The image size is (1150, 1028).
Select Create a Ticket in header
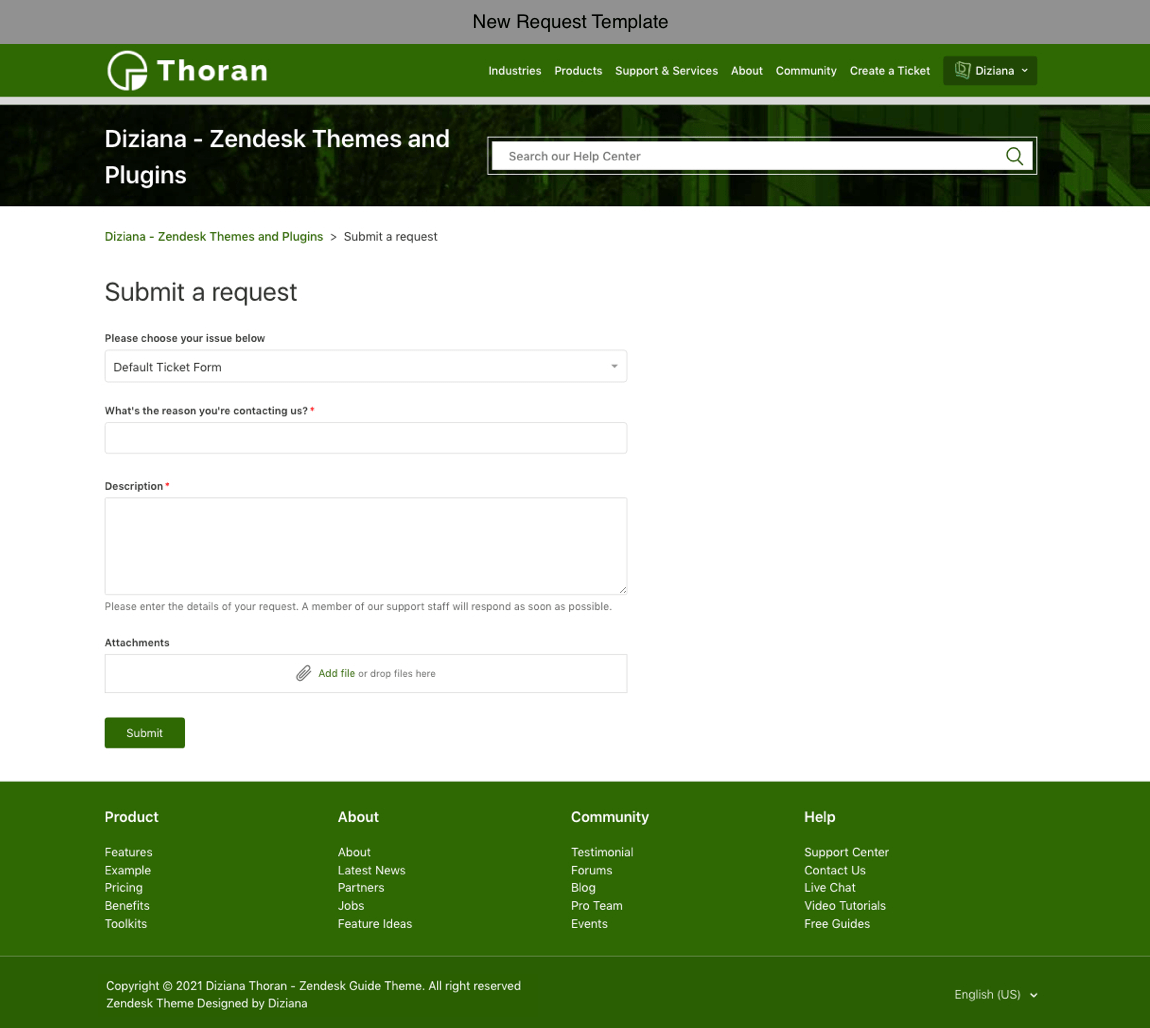(889, 71)
